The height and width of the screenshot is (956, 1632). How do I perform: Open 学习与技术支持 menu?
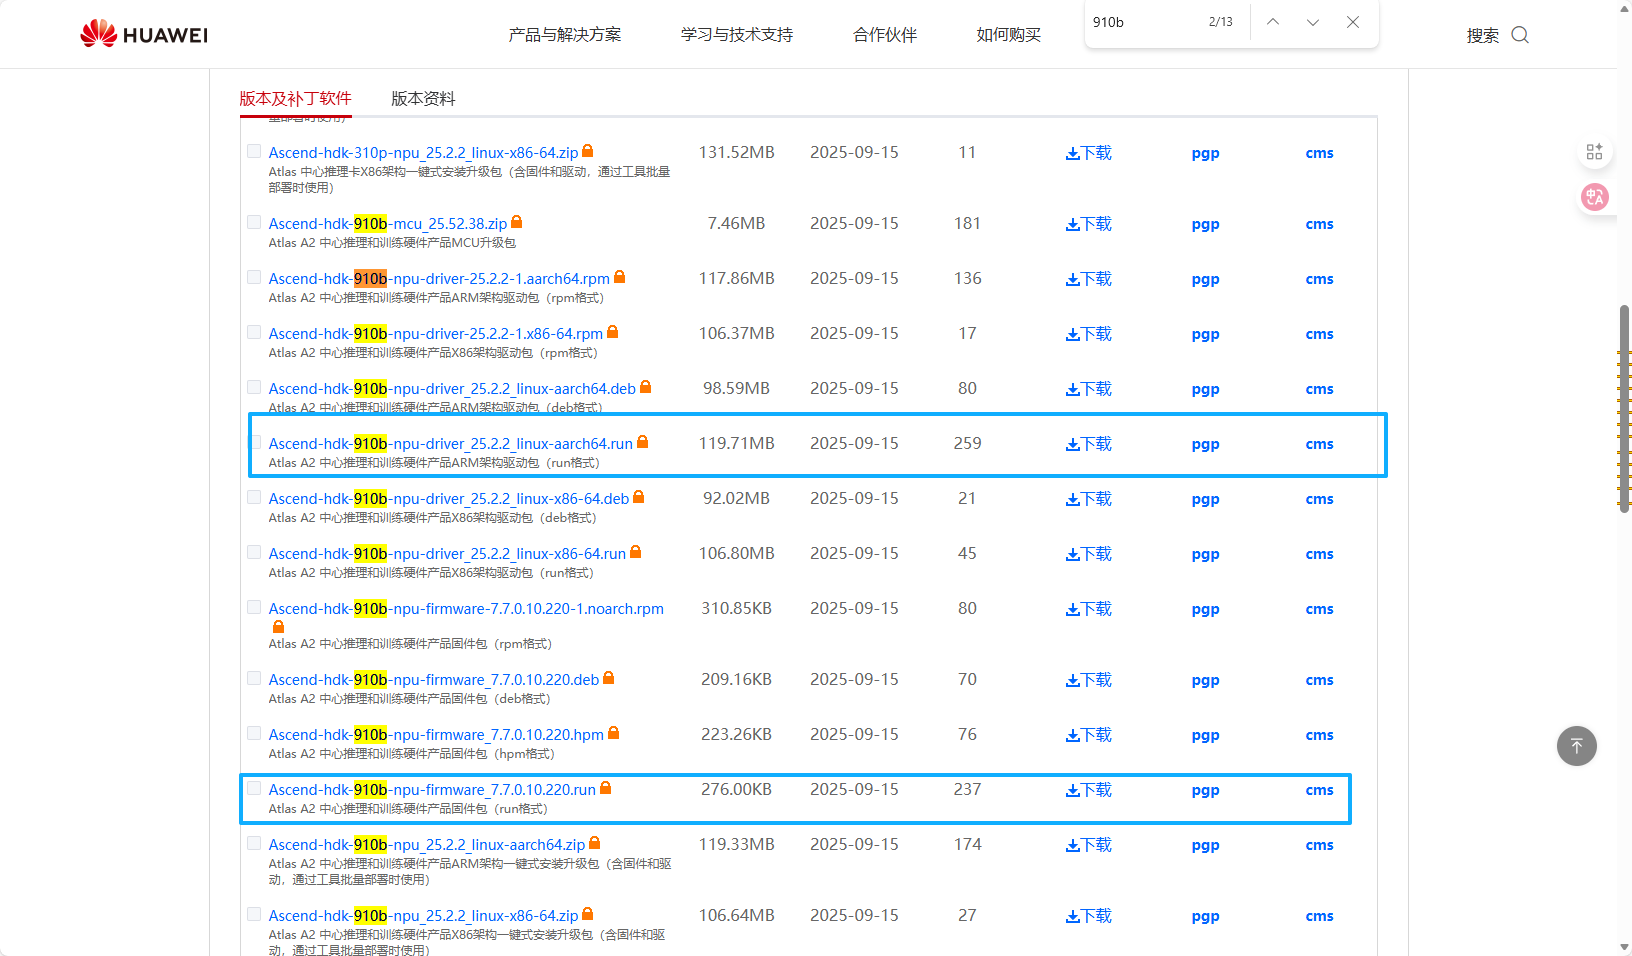coord(737,35)
